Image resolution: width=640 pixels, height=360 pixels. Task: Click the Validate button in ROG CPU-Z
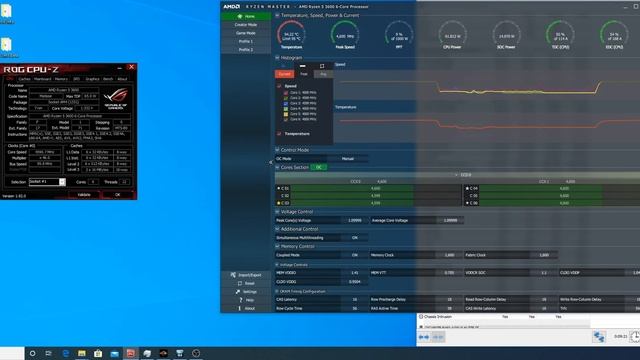pos(84,195)
